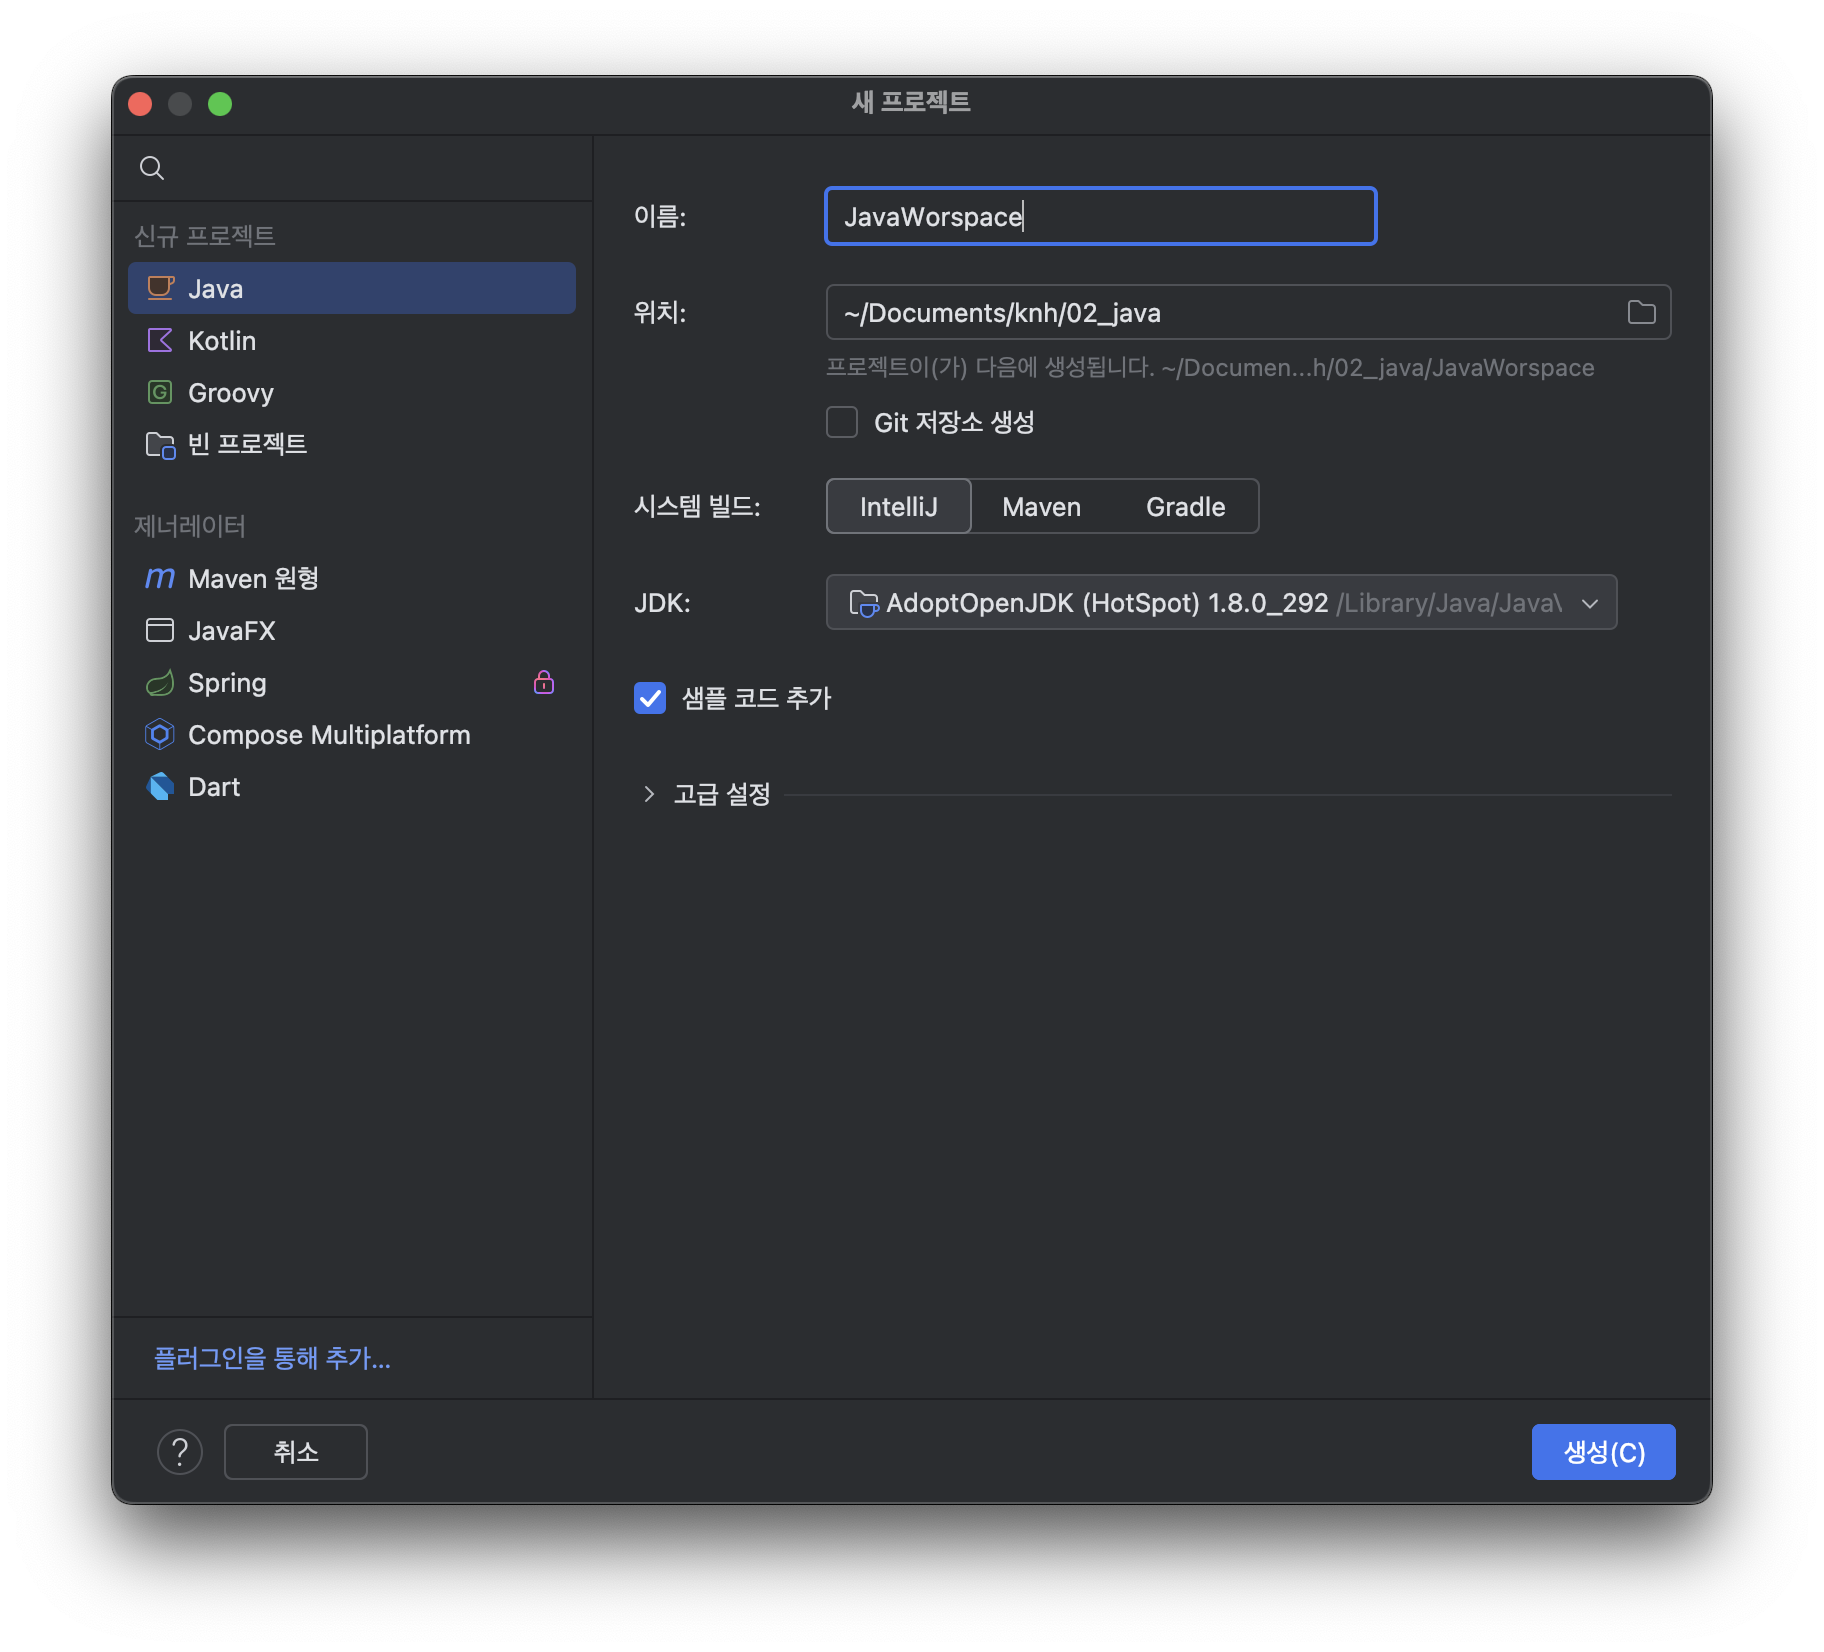Choose the Maven 원형 generator
1824x1652 pixels.
click(x=352, y=578)
